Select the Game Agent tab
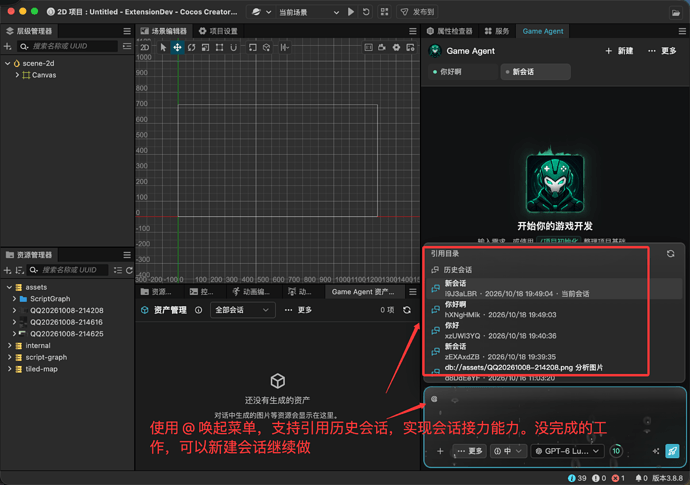The height and width of the screenshot is (485, 690). click(x=543, y=31)
